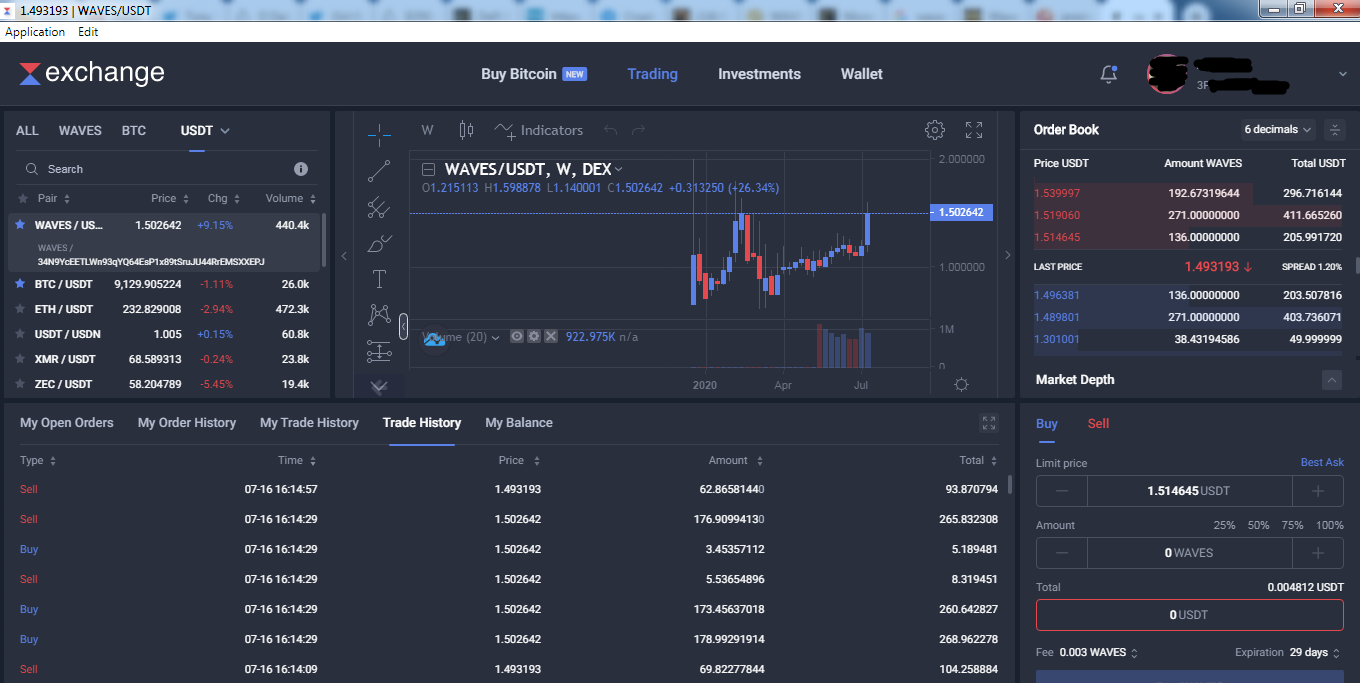Set limit price to Best Ask
Screen dimensions: 1360x683
(1322, 462)
